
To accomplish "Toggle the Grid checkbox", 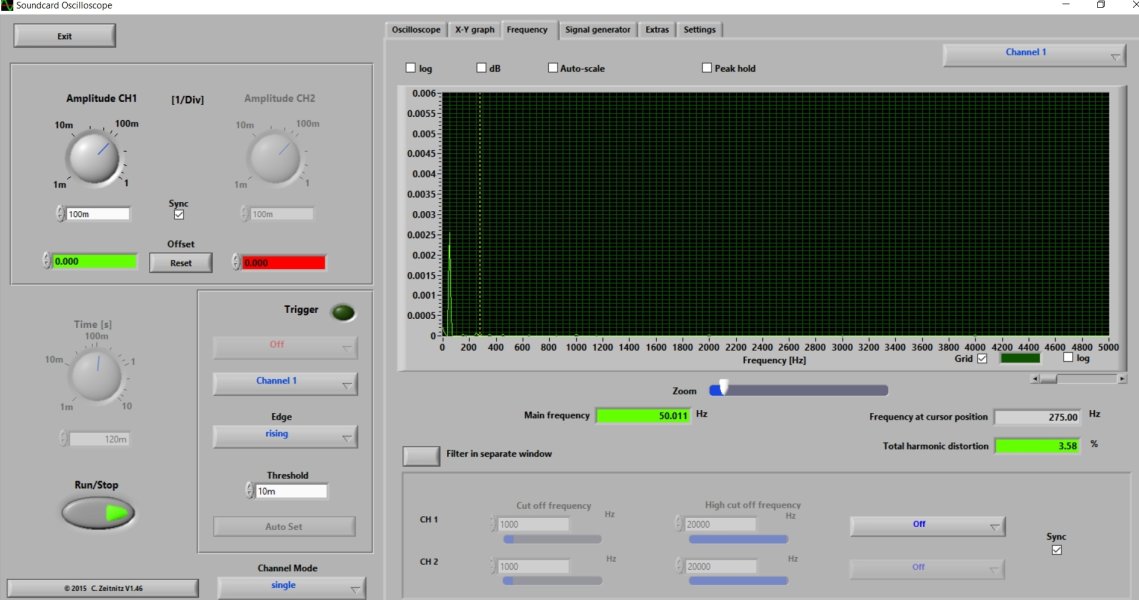I will (x=982, y=358).
